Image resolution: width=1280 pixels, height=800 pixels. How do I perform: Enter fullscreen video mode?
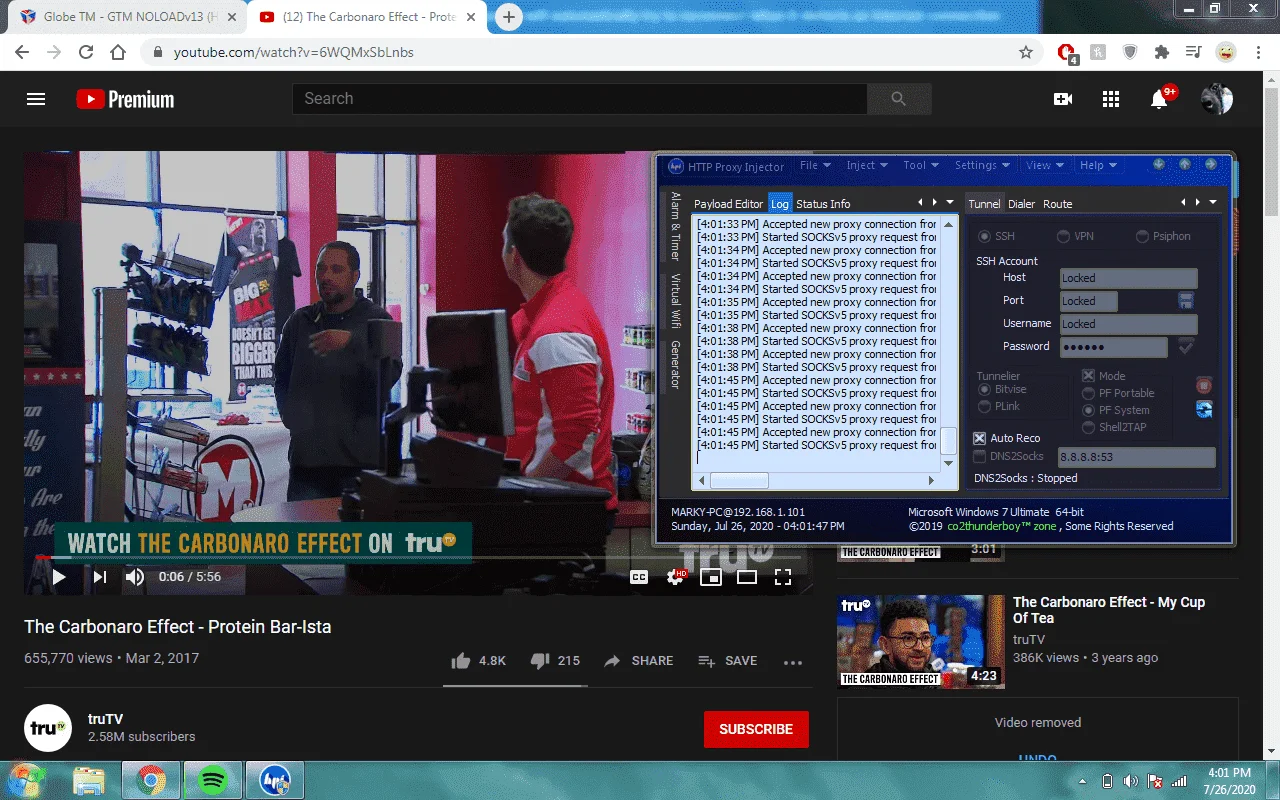(783, 577)
